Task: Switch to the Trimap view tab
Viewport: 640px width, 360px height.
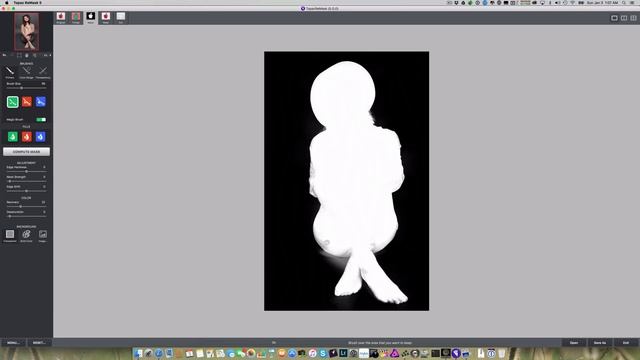Action: point(76,18)
